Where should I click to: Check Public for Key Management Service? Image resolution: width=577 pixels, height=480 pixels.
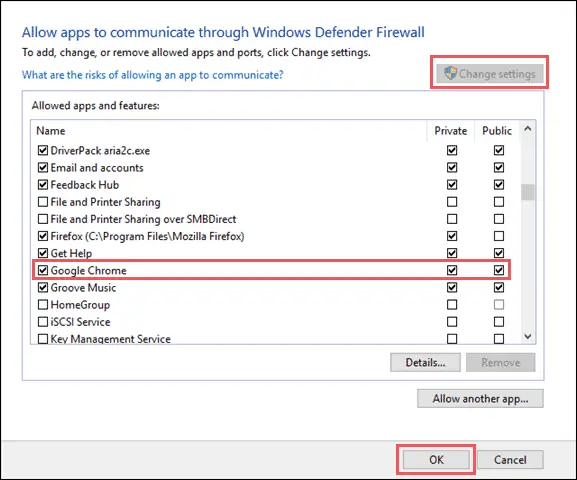pos(499,339)
